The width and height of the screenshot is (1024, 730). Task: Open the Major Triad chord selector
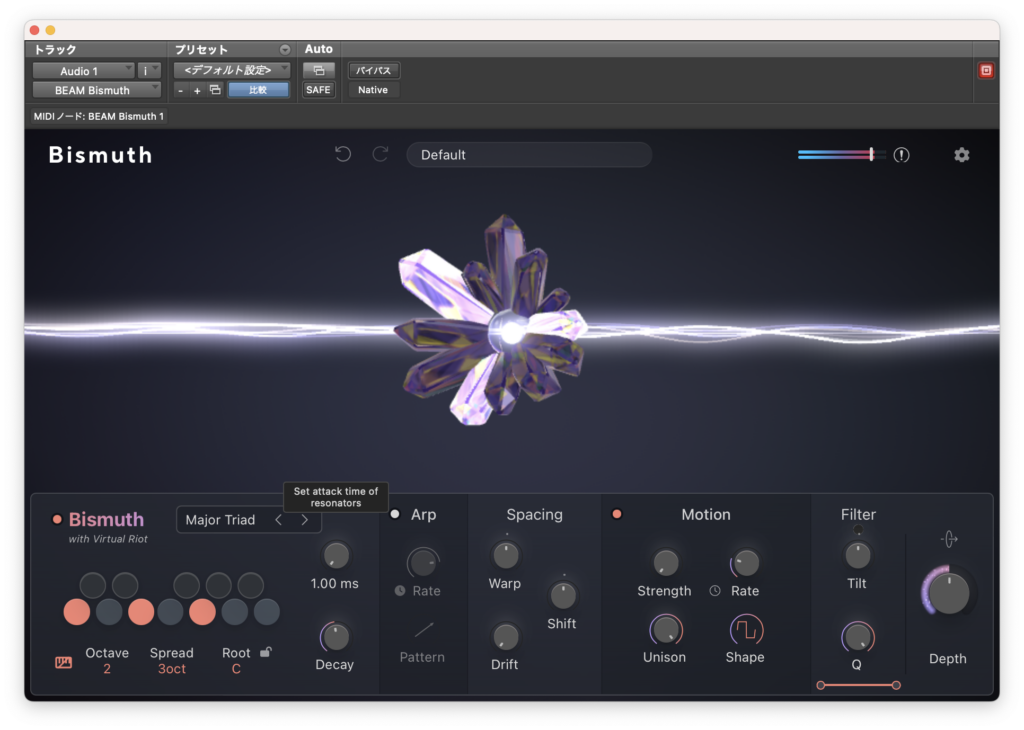pos(249,520)
